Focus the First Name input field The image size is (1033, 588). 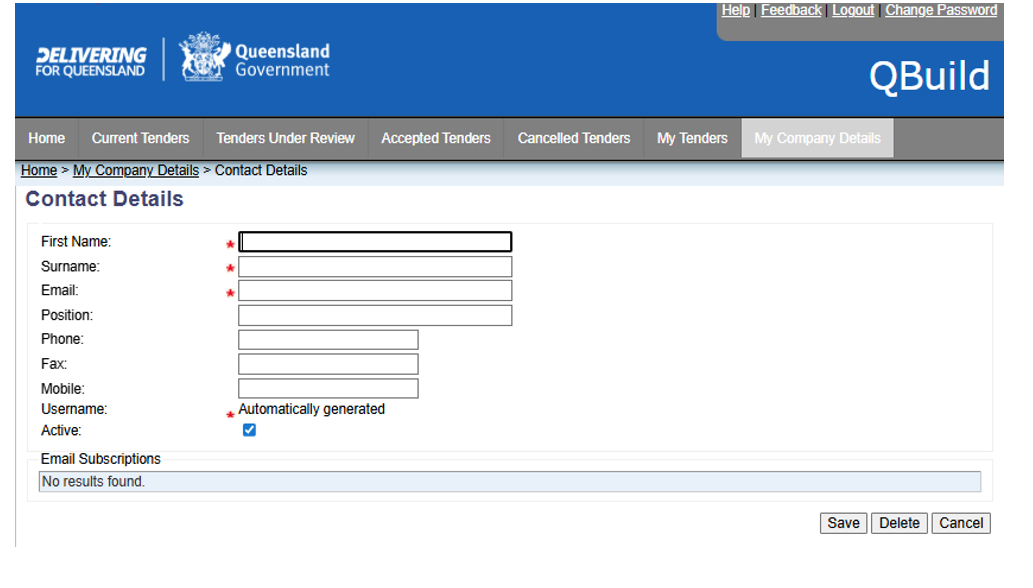click(375, 242)
